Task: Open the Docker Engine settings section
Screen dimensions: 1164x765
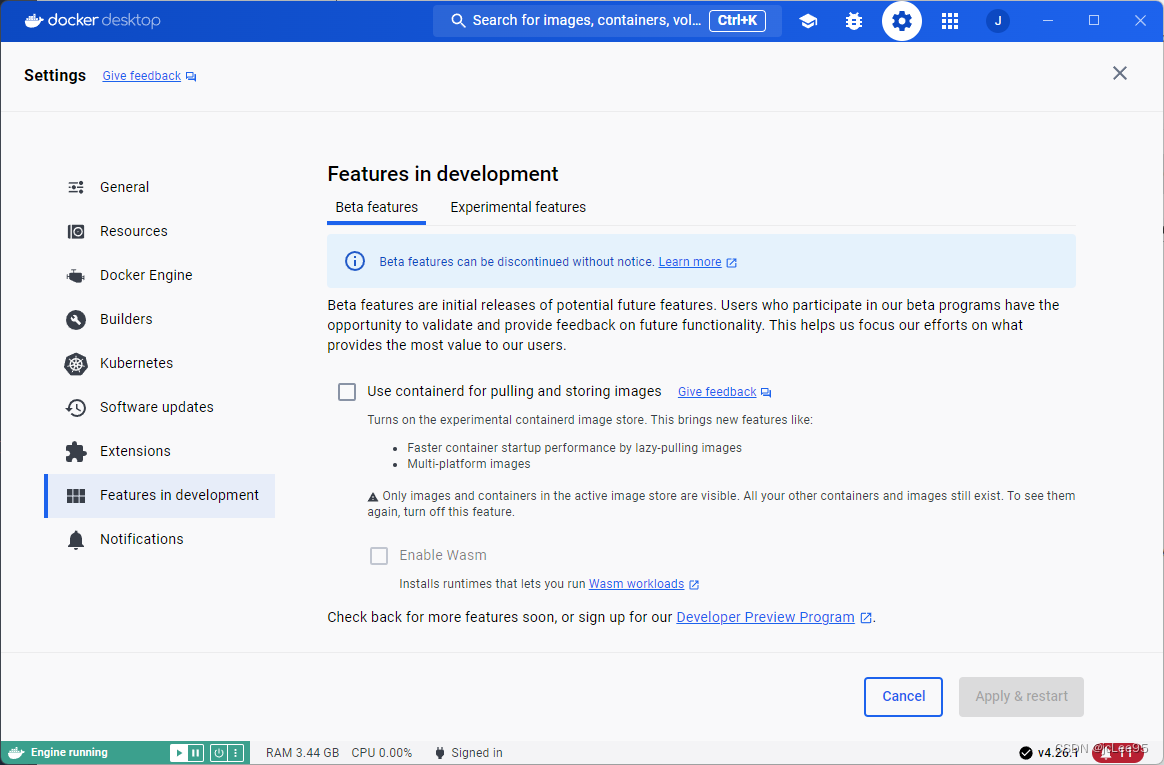Action: click(160, 275)
